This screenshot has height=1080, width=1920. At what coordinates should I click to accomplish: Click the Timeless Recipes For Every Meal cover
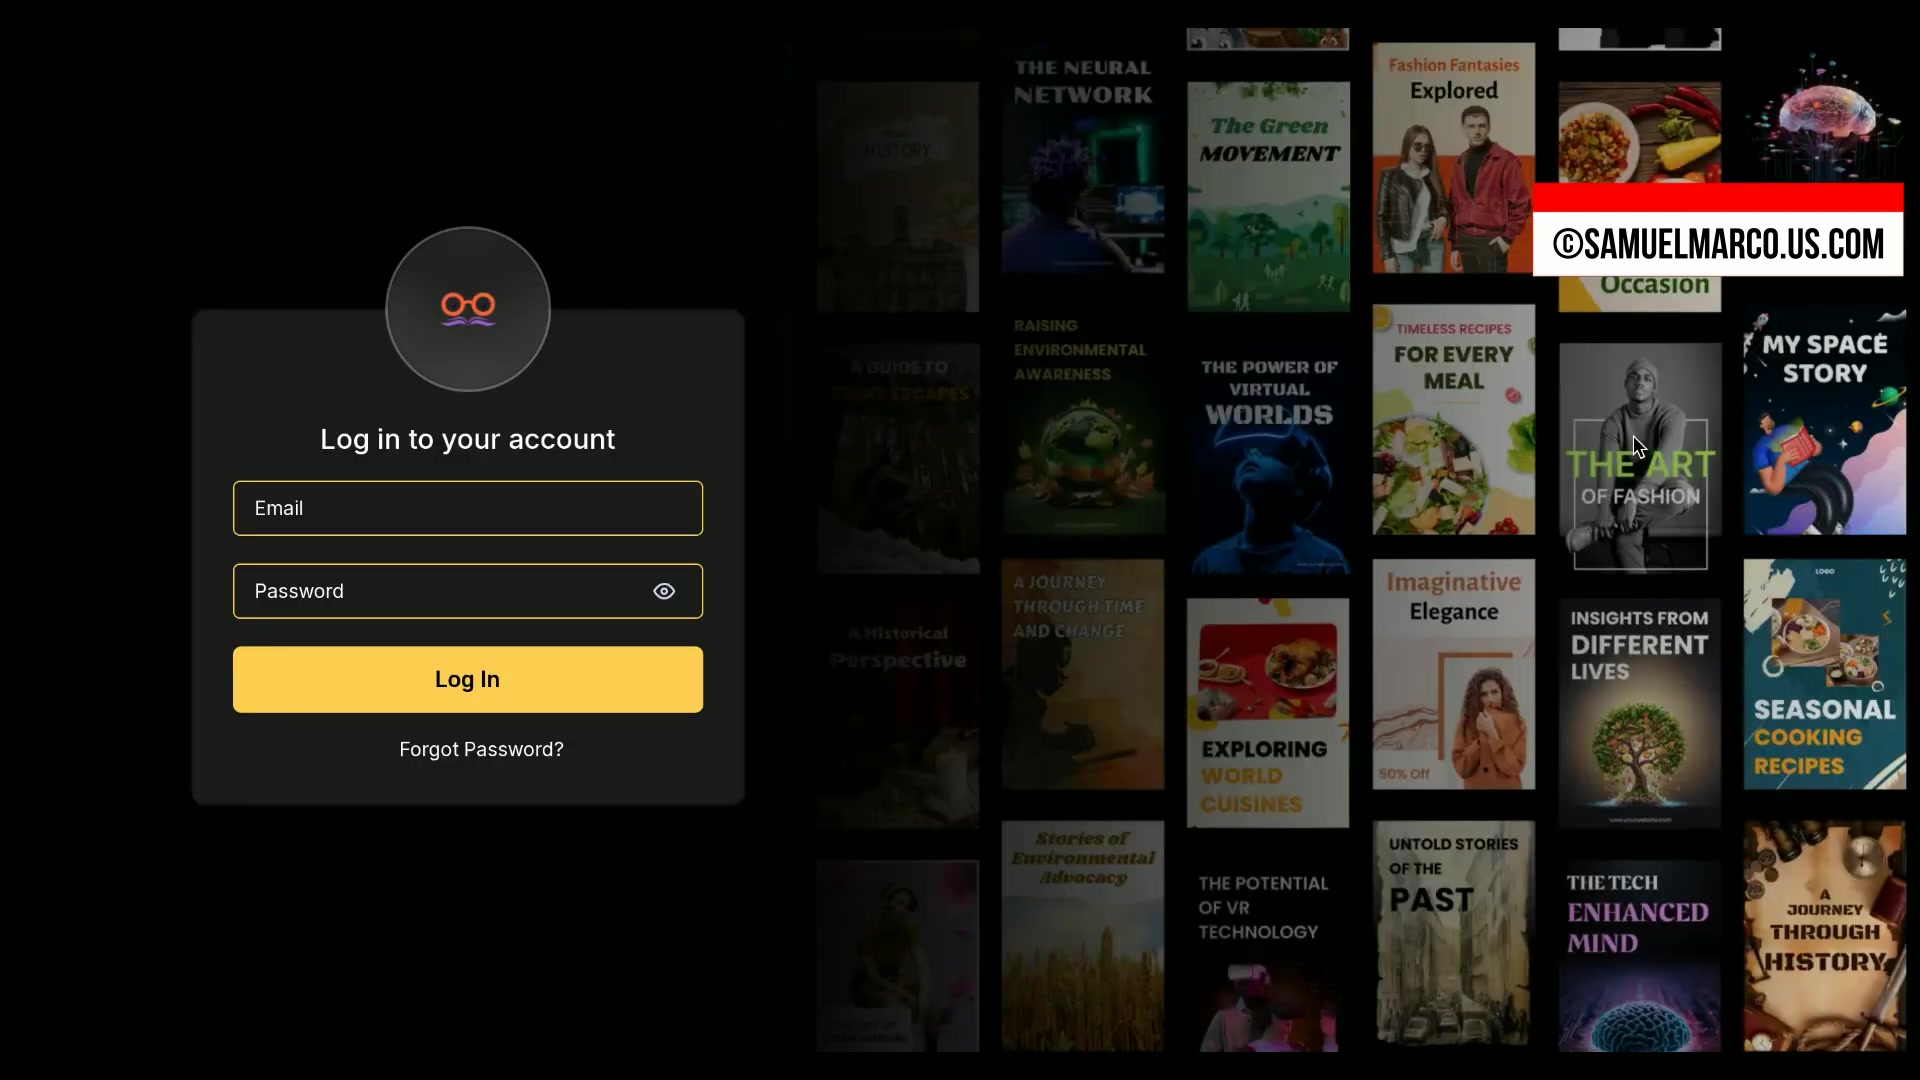1454,420
